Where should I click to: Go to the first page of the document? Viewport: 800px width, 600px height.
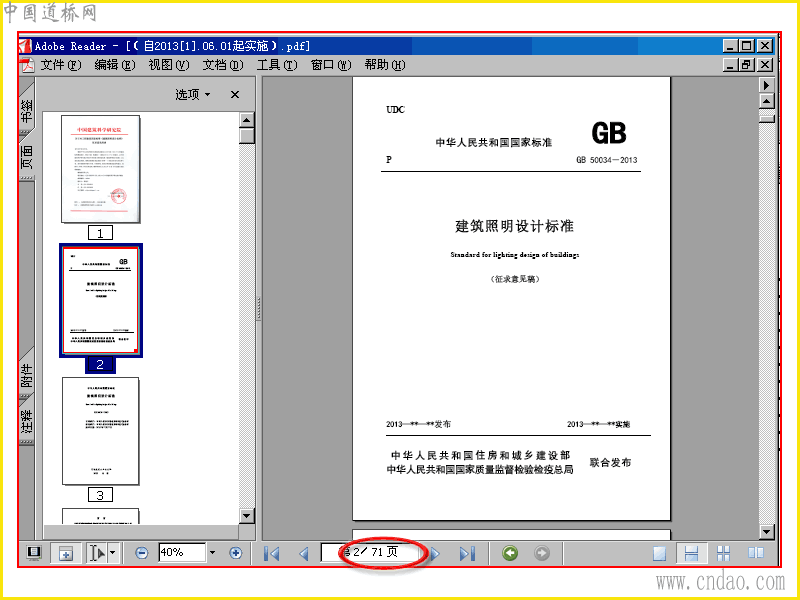(x=271, y=553)
